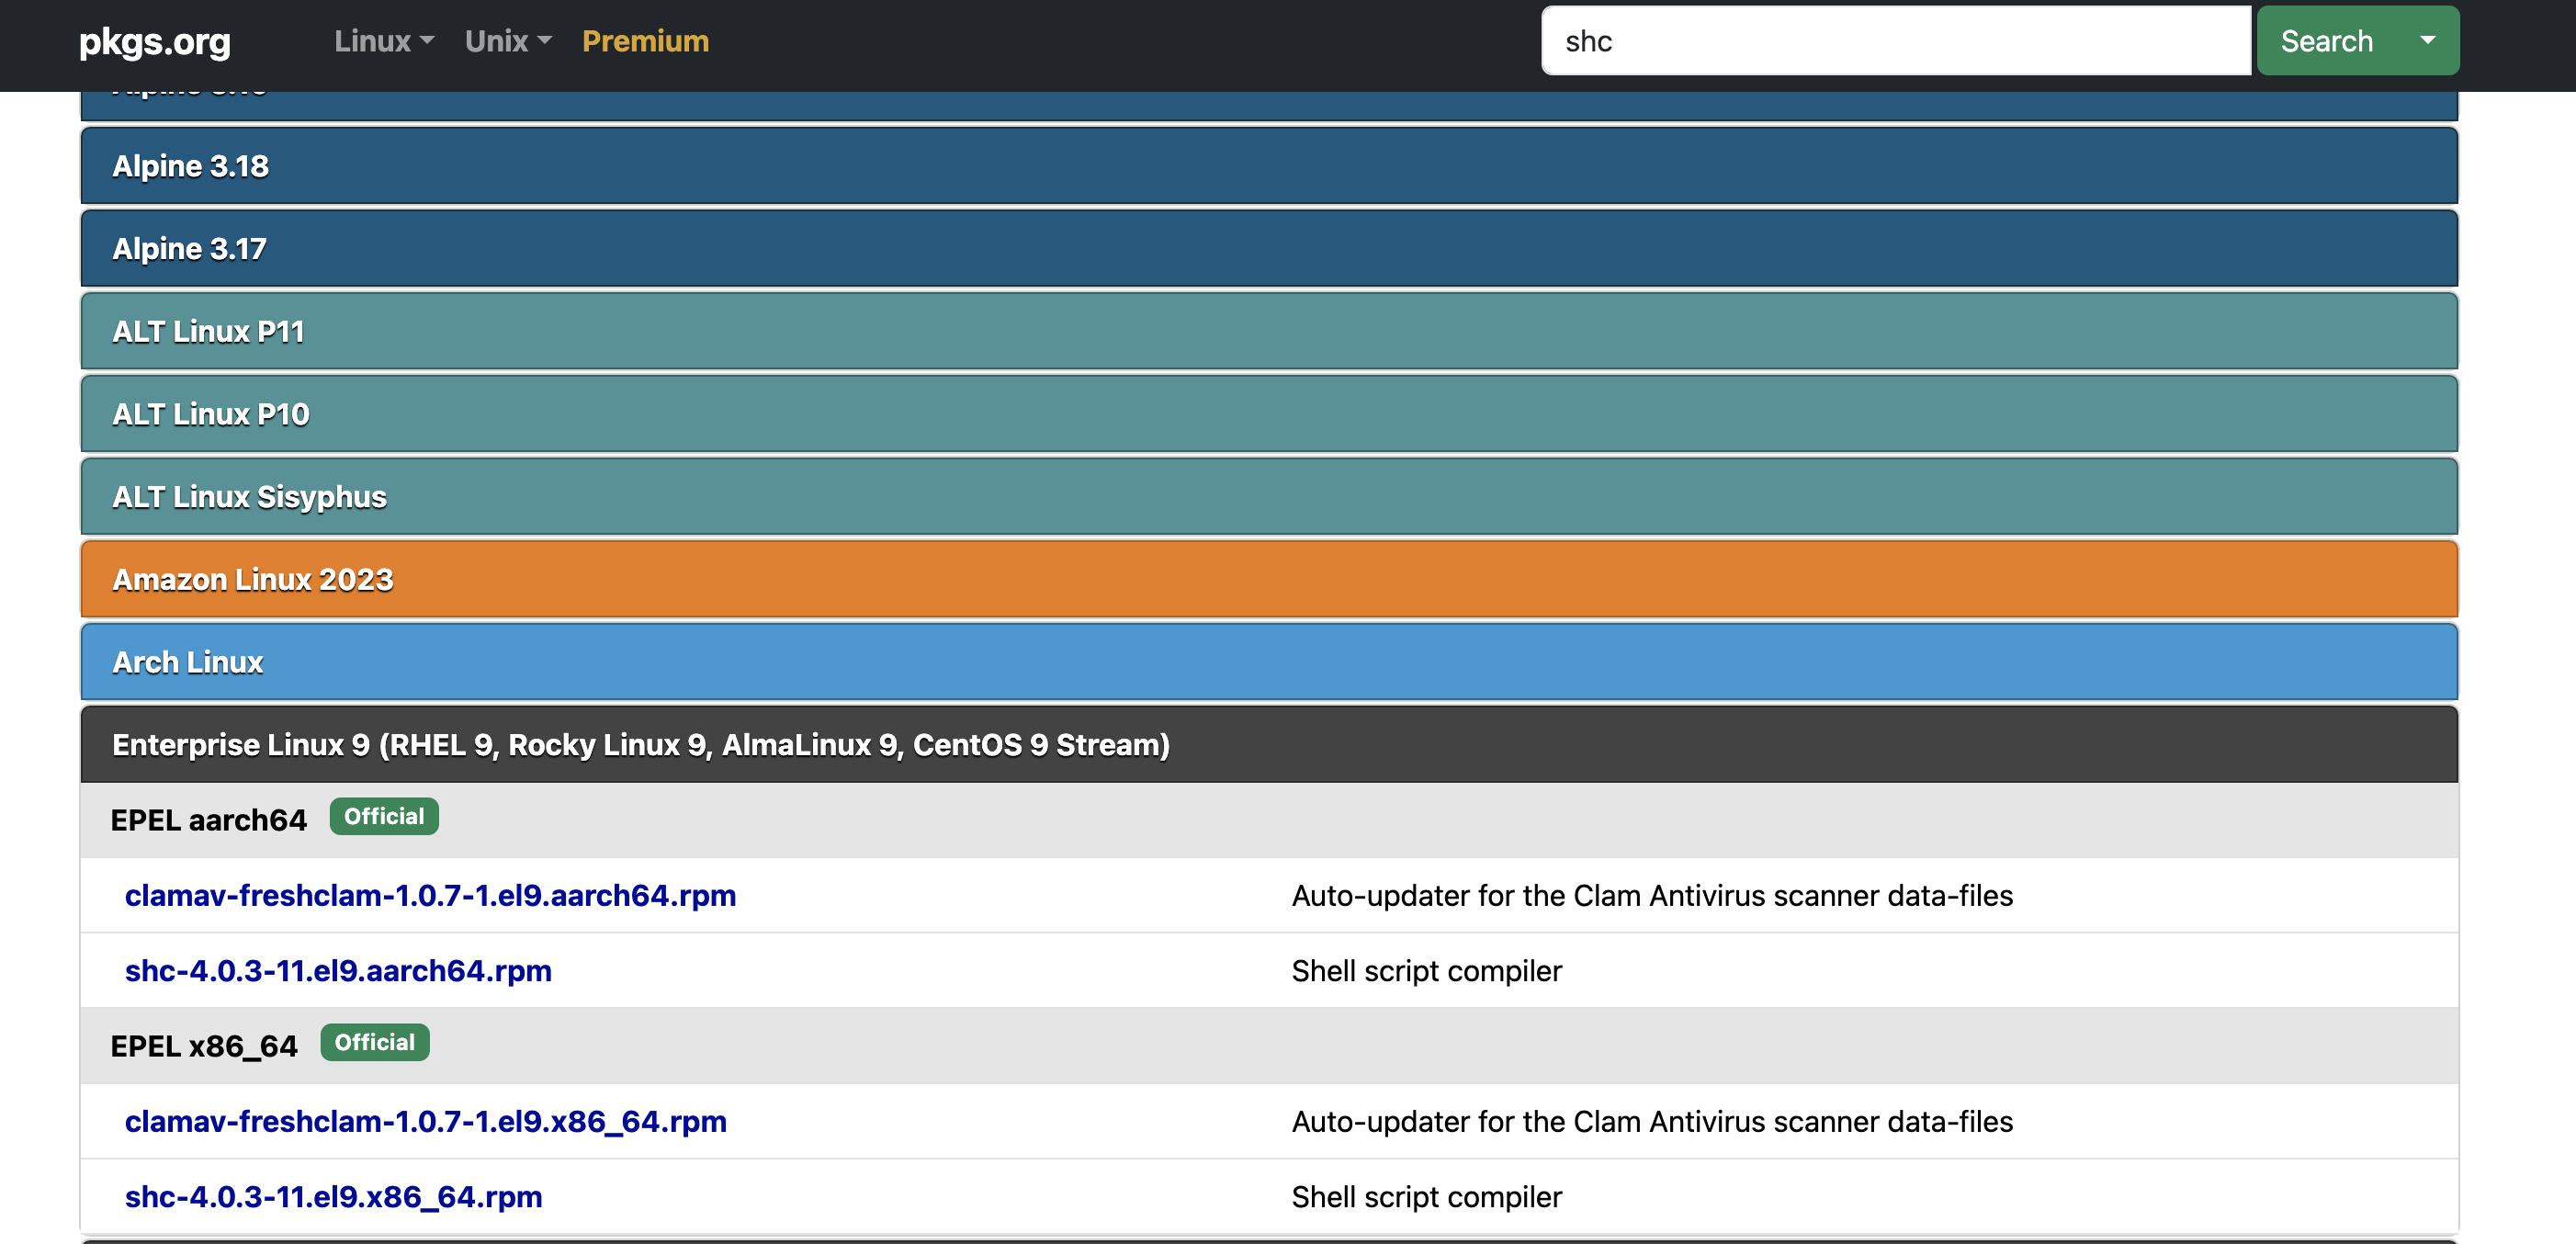Click Official badge next to EPEL aarch64

click(x=384, y=816)
